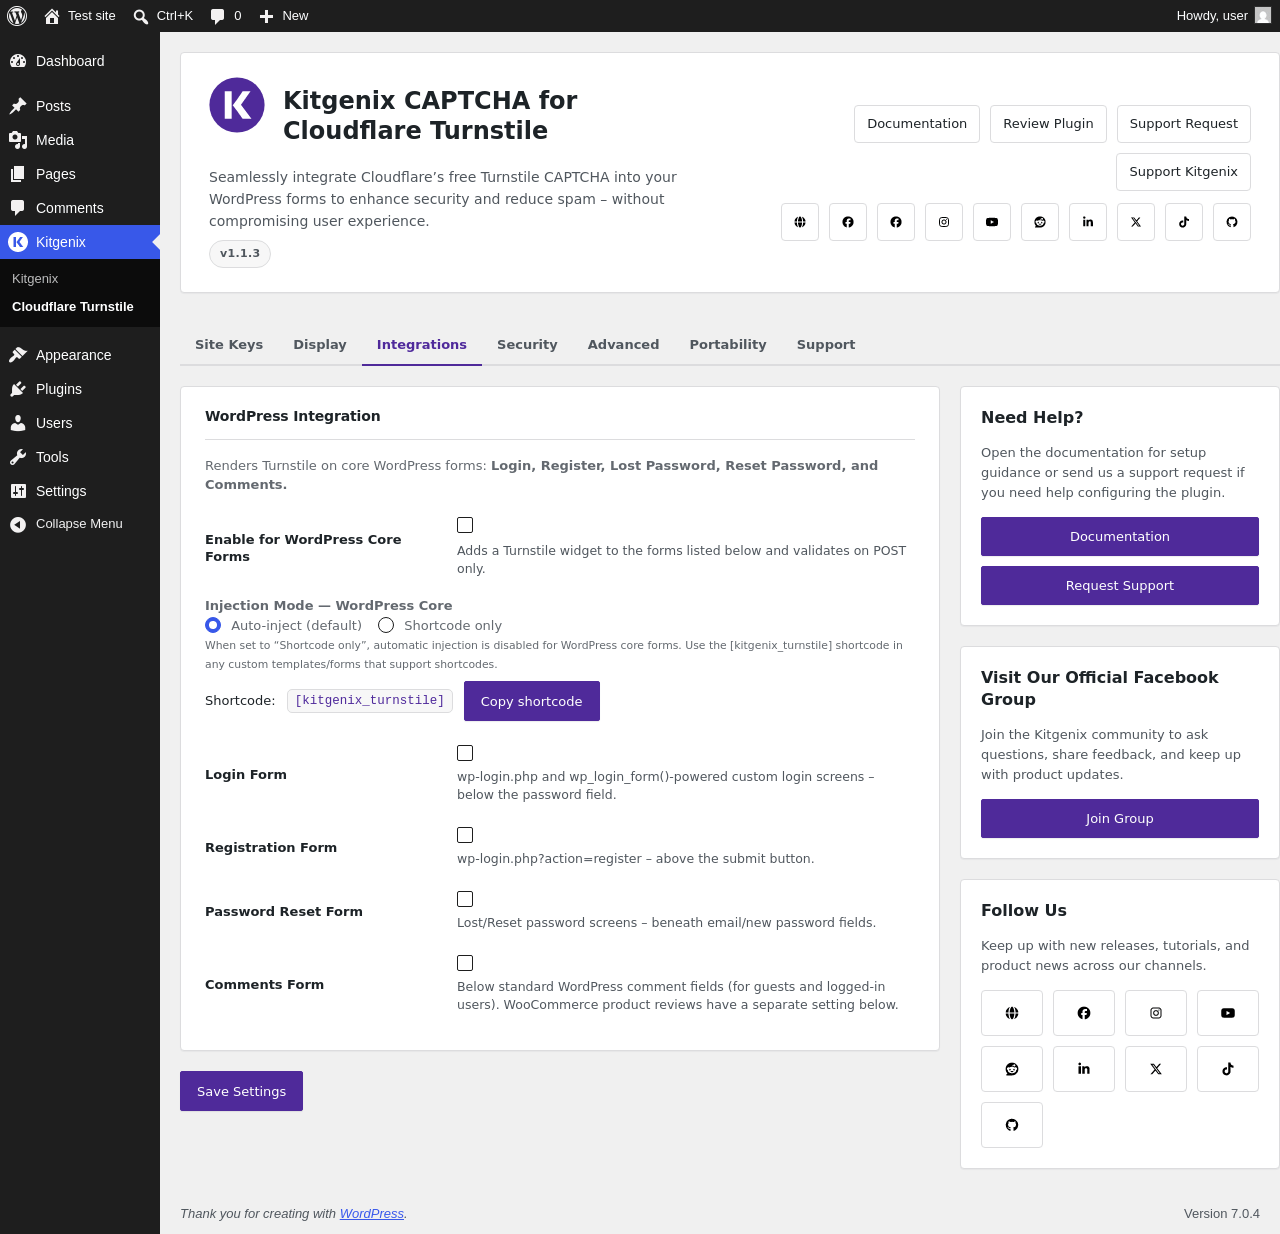Enable Turnstile for WordPress Core Forms checkbox
The width and height of the screenshot is (1280, 1234).
[x=465, y=525]
